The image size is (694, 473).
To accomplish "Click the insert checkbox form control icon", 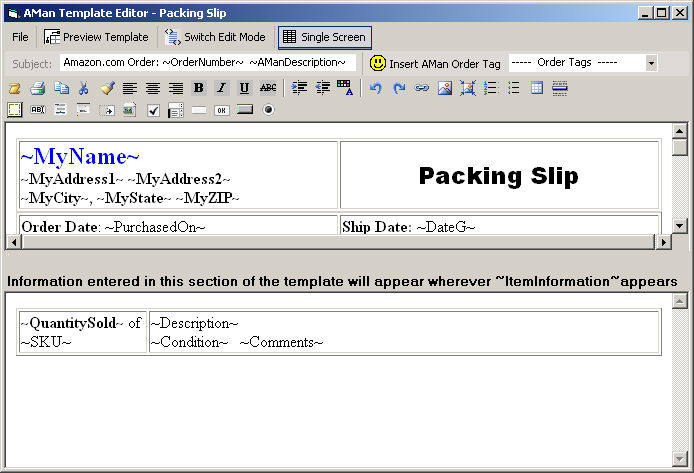I will (153, 110).
